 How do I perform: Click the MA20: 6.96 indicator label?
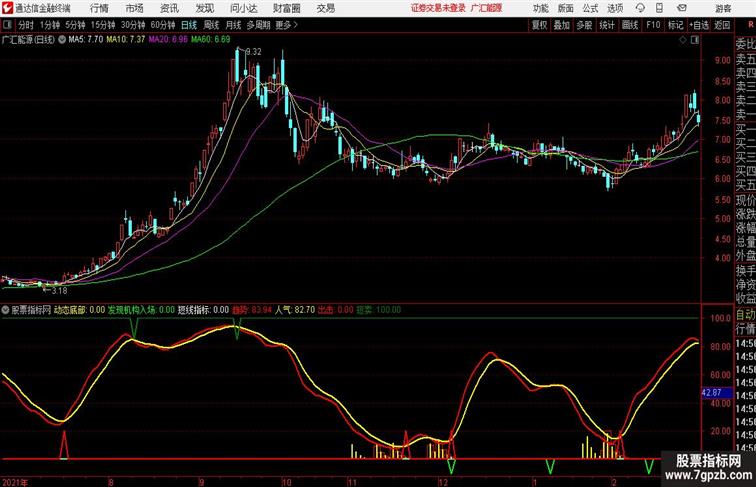(168, 40)
